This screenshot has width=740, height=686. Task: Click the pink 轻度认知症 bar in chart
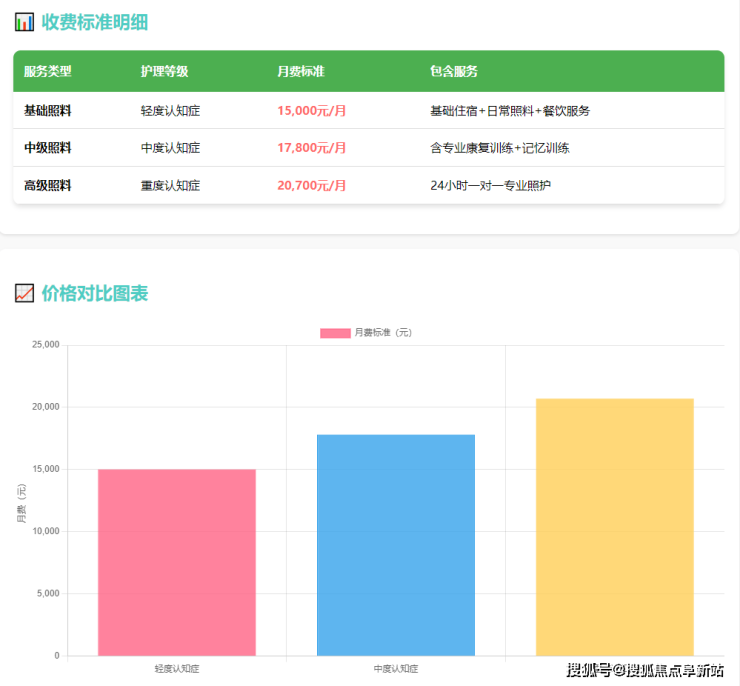point(177,562)
